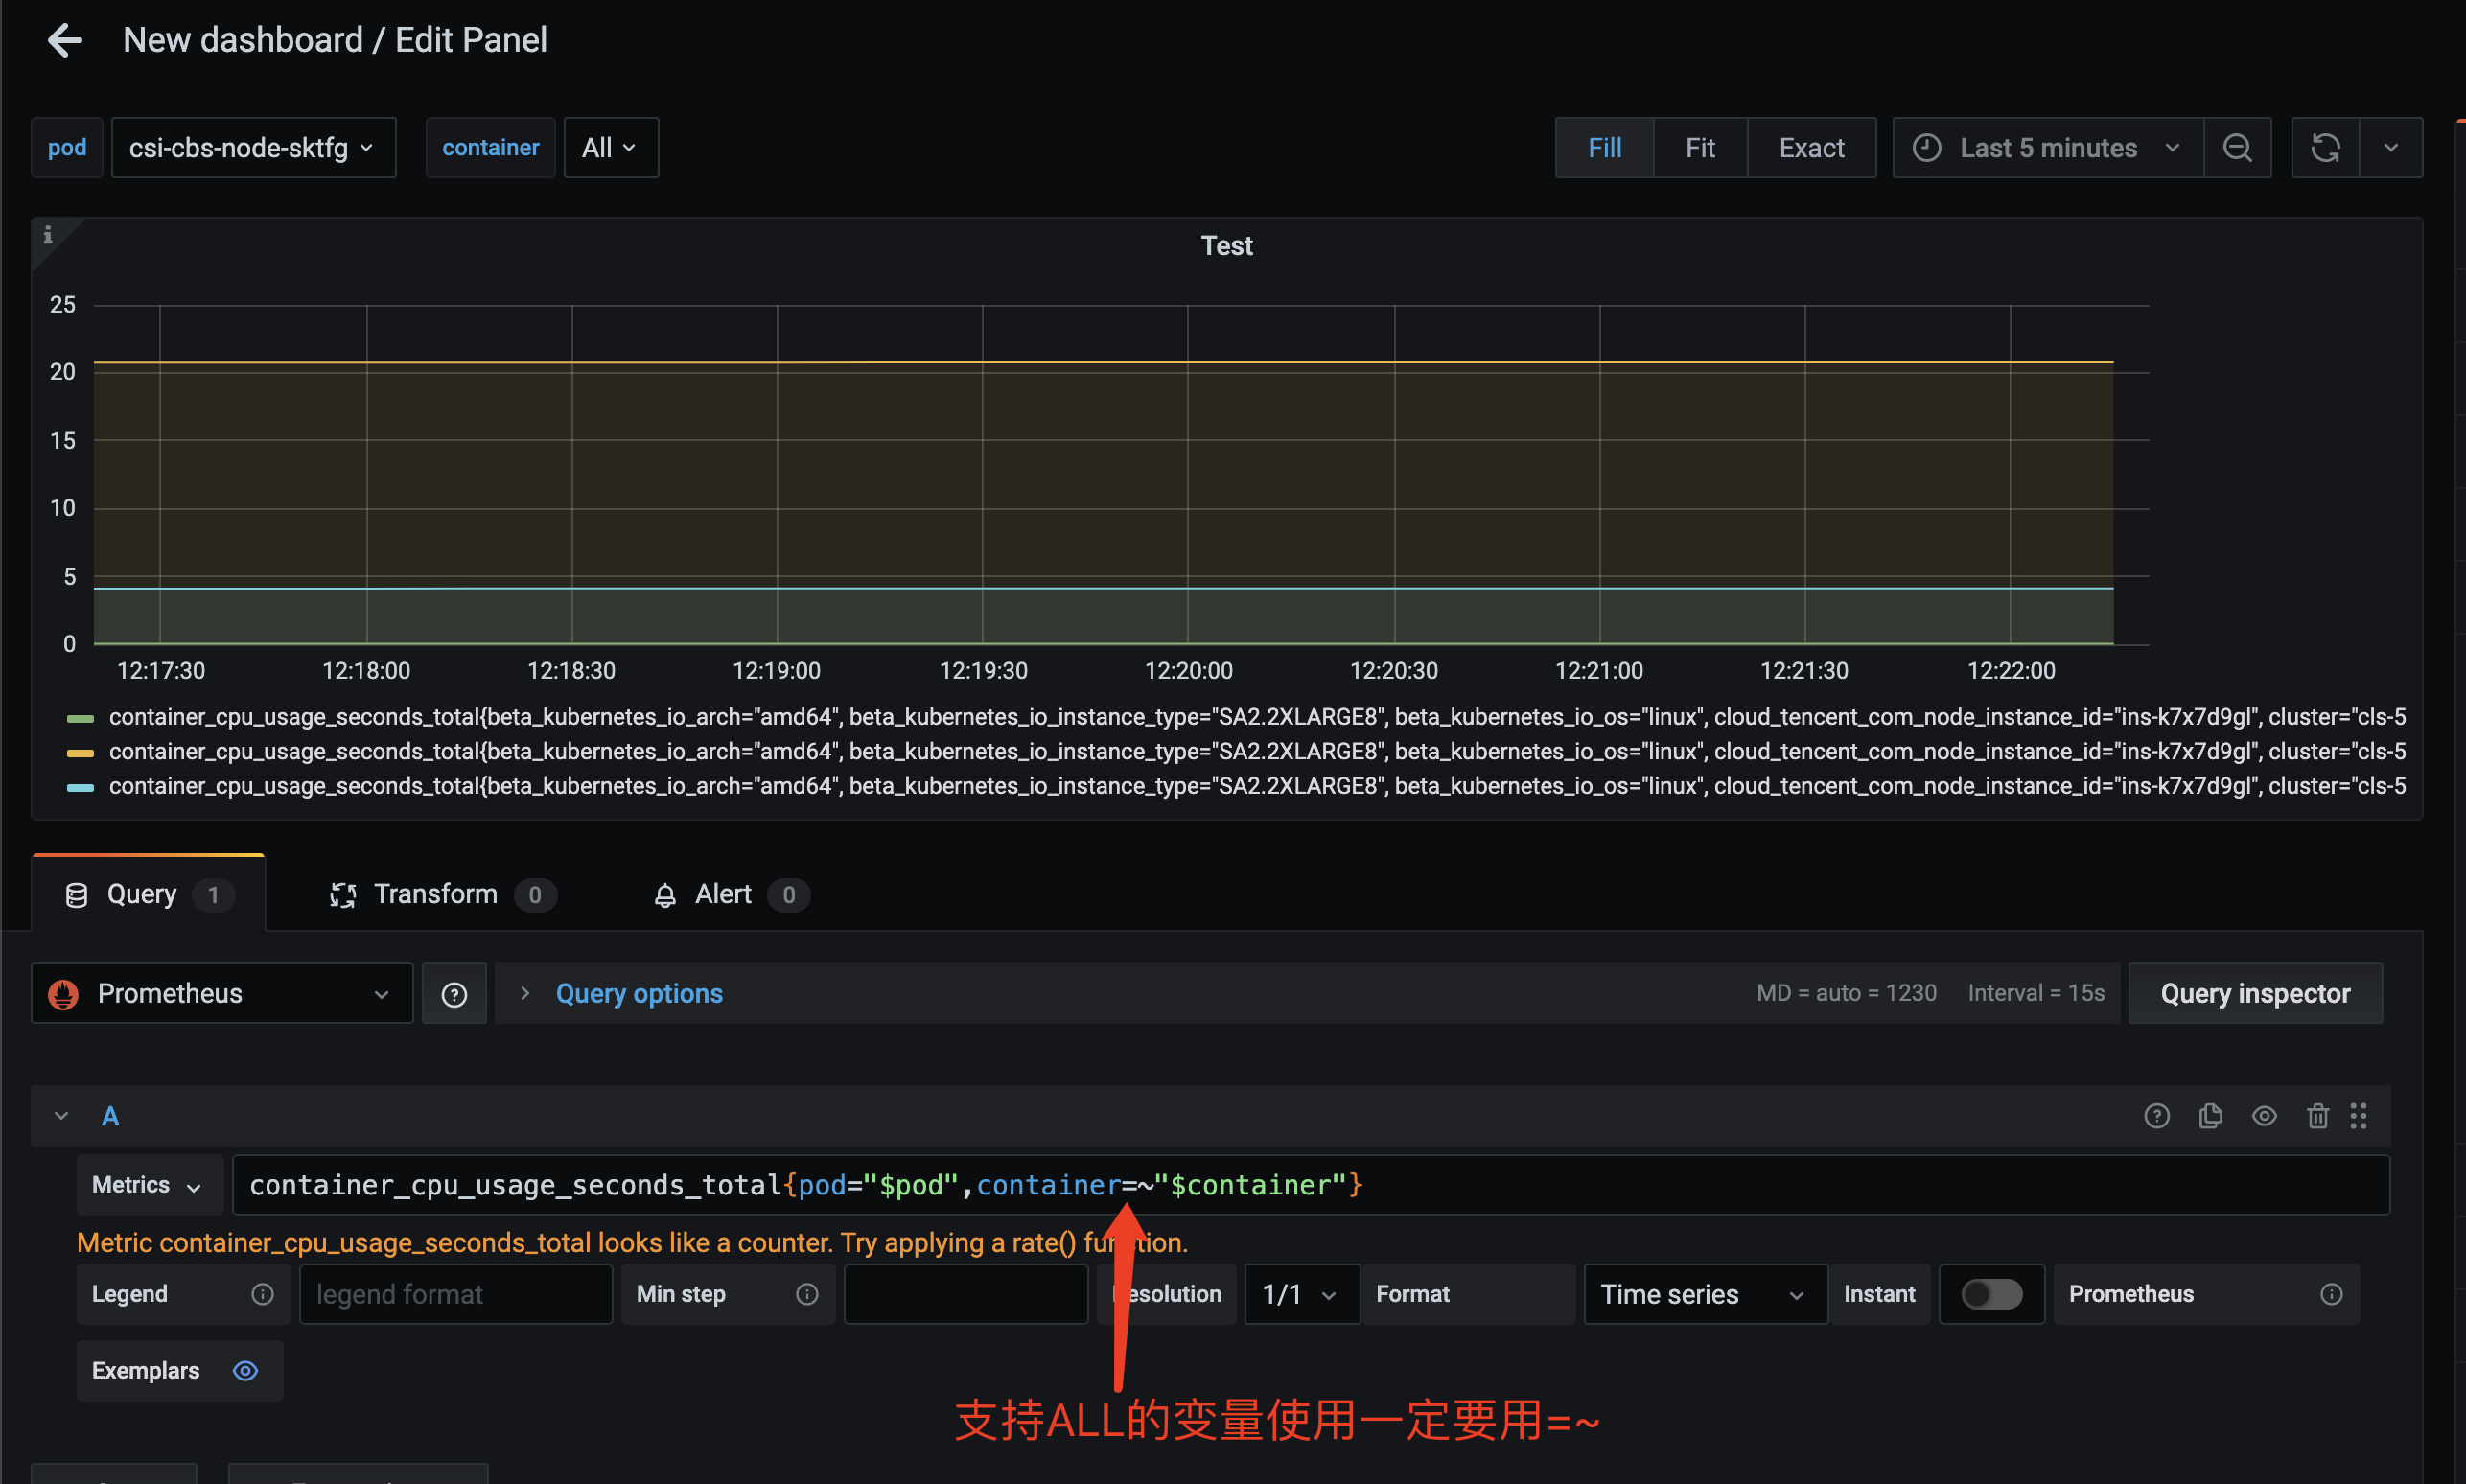
Task: Duplicate query A with copy icon
Action: (x=2210, y=1116)
